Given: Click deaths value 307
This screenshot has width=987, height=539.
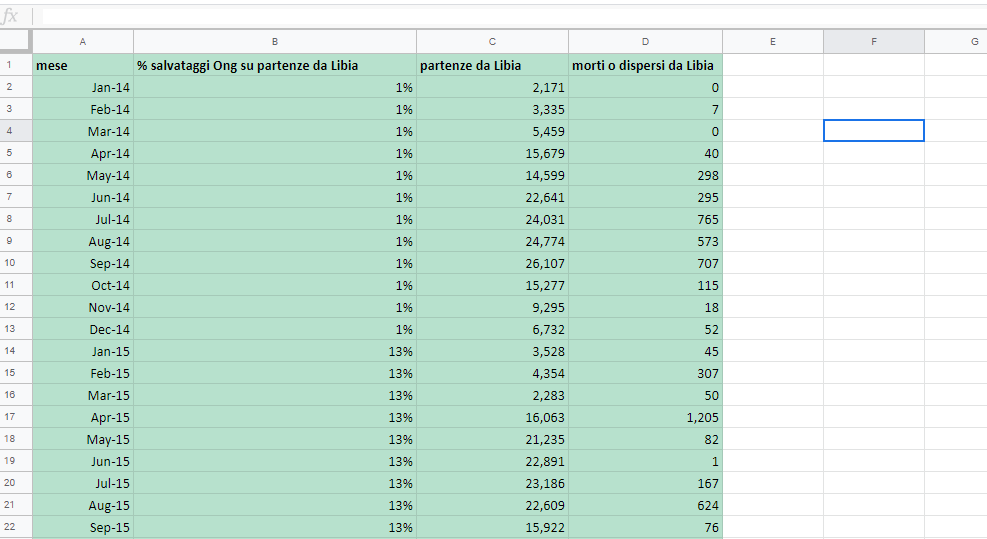Looking at the screenshot, I should 645,373.
